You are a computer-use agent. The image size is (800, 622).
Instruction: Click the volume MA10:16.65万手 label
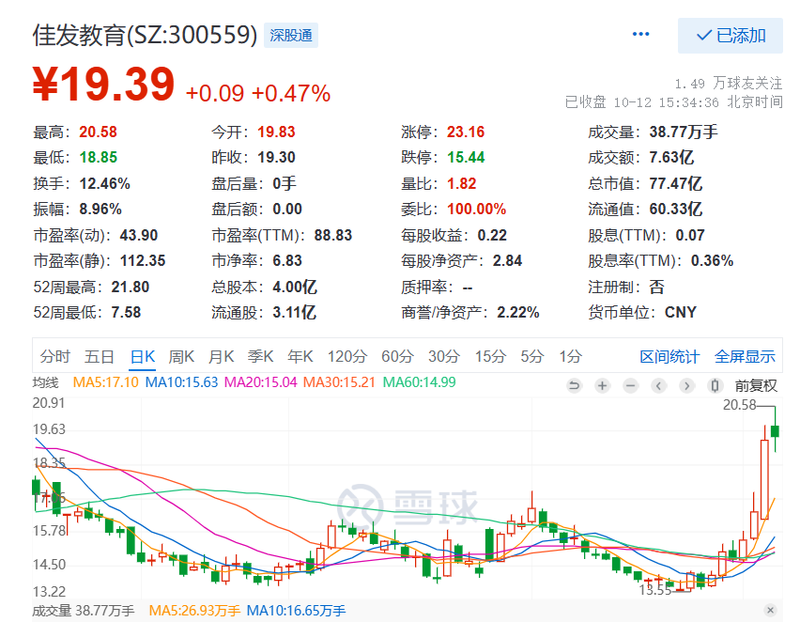tap(296, 610)
